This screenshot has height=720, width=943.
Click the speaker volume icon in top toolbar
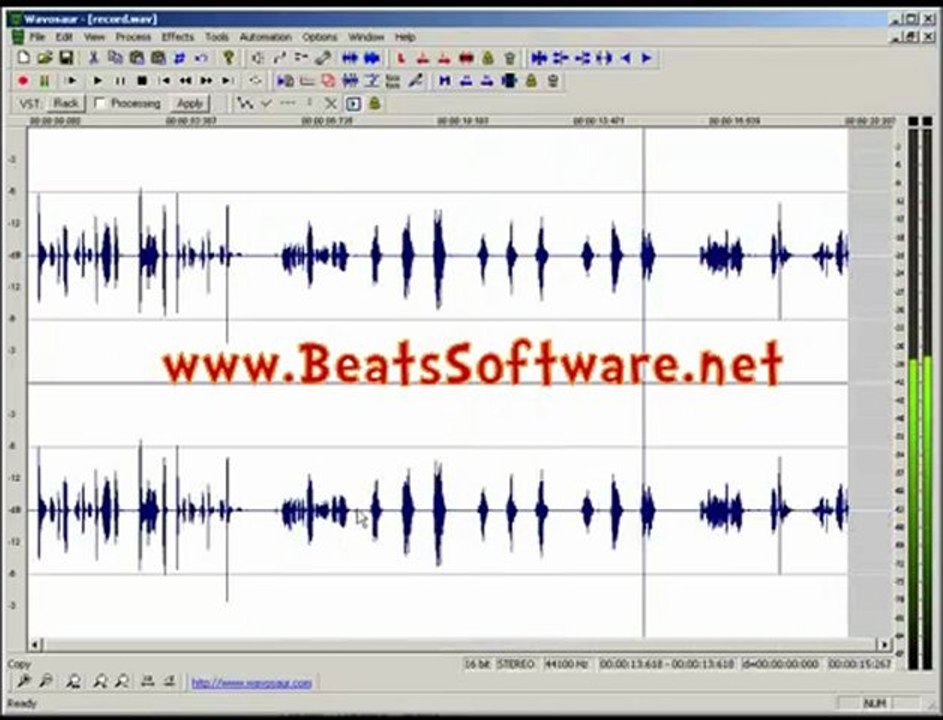258,58
